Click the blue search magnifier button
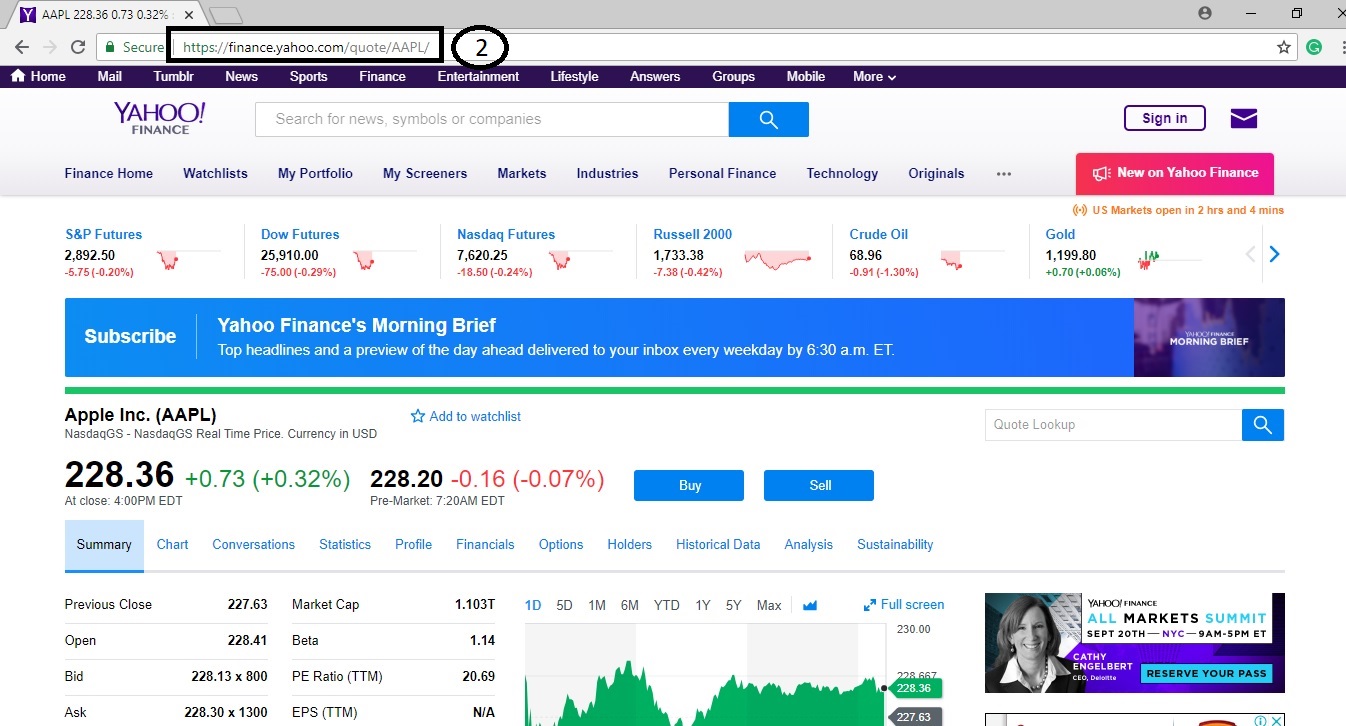 point(768,119)
